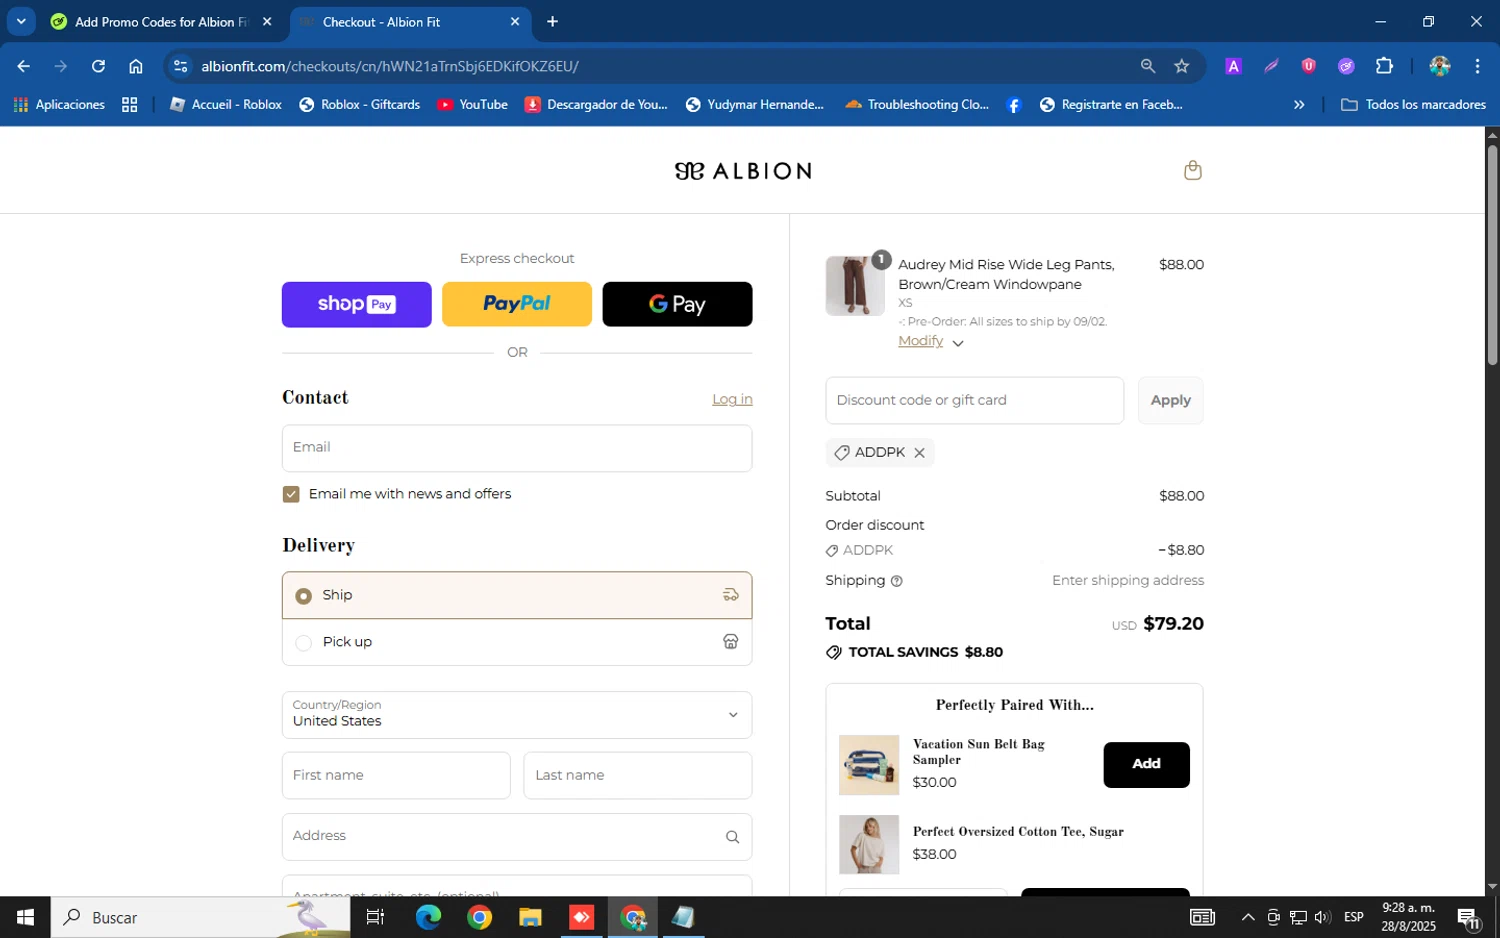Open the shopping bag cart icon
Screen dimensions: 1500x938
pyautogui.click(x=1192, y=170)
